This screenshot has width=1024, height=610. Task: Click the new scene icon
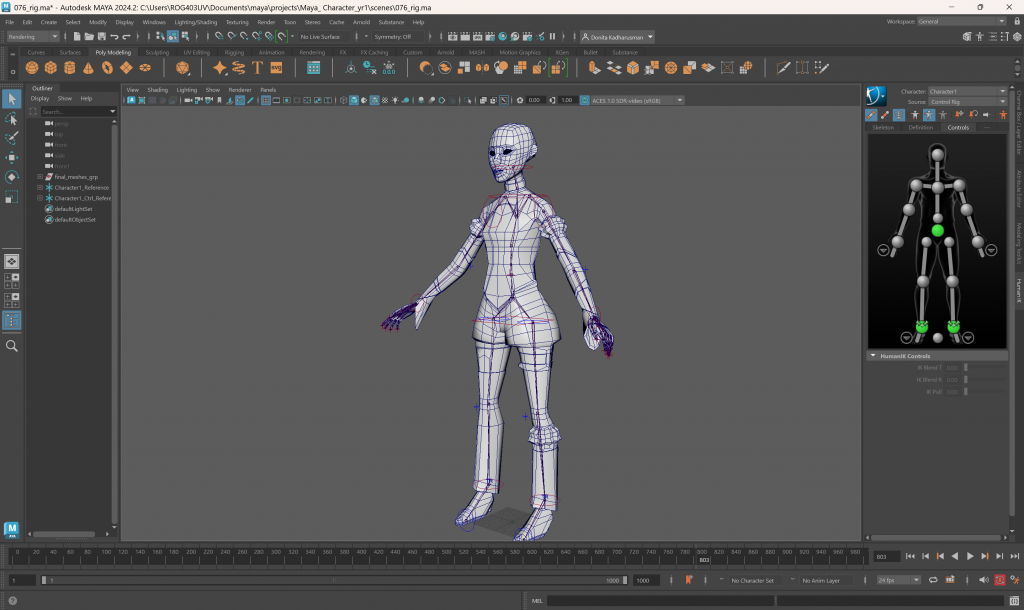[x=76, y=37]
